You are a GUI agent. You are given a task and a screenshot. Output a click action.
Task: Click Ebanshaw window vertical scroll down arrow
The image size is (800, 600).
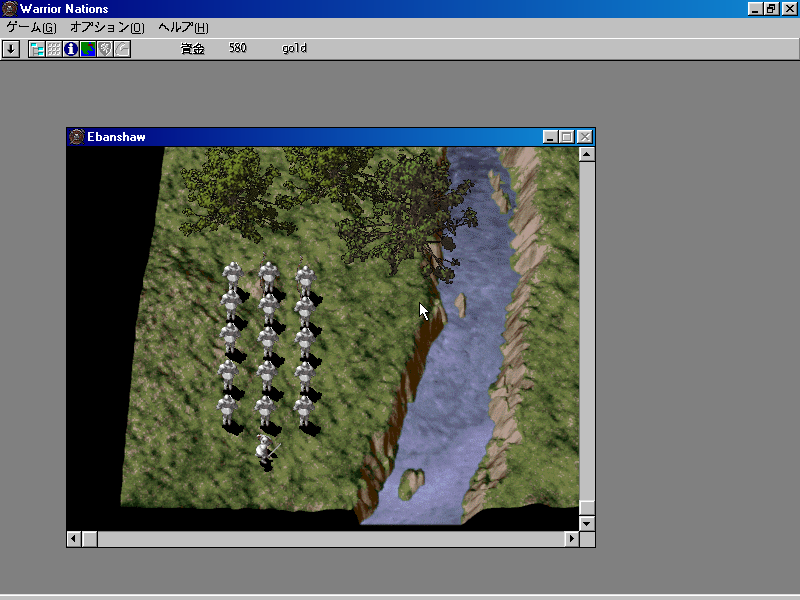coord(587,523)
